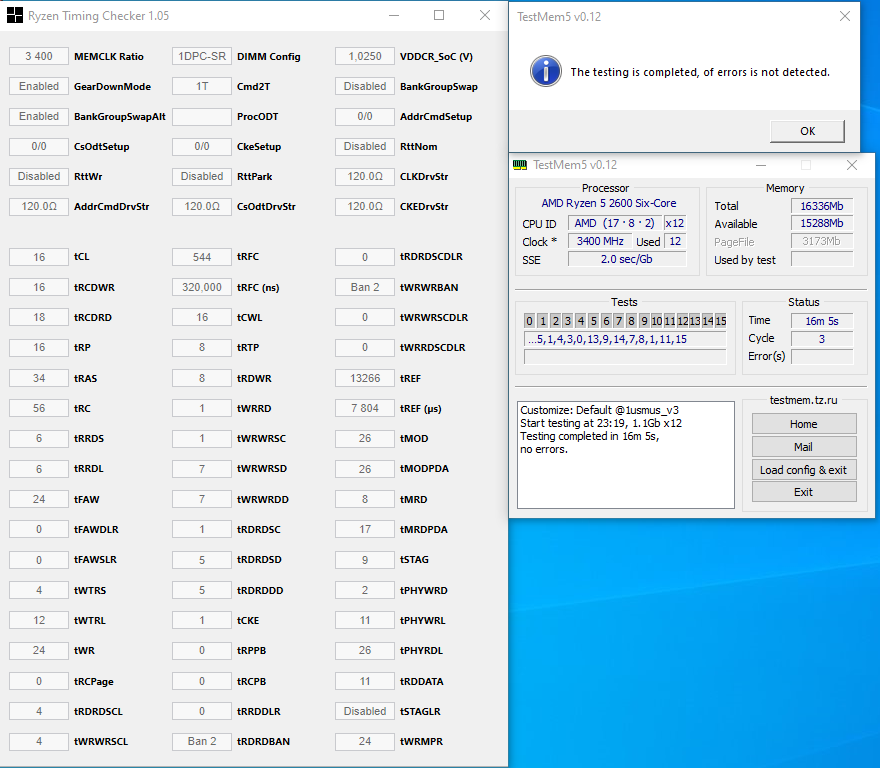Click the tWR value 24
This screenshot has height=768, width=880.
(x=39, y=650)
